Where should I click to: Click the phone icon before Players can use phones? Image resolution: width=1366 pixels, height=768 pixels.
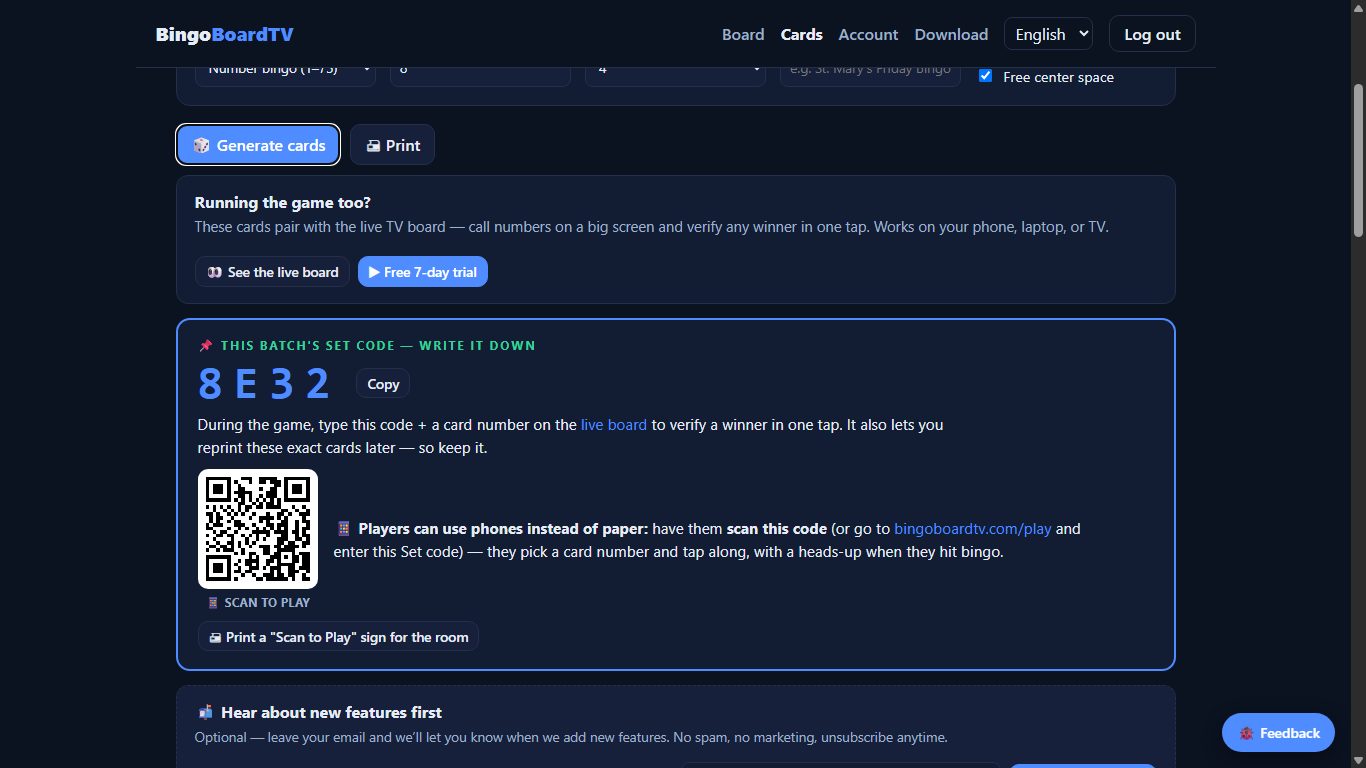pos(343,529)
